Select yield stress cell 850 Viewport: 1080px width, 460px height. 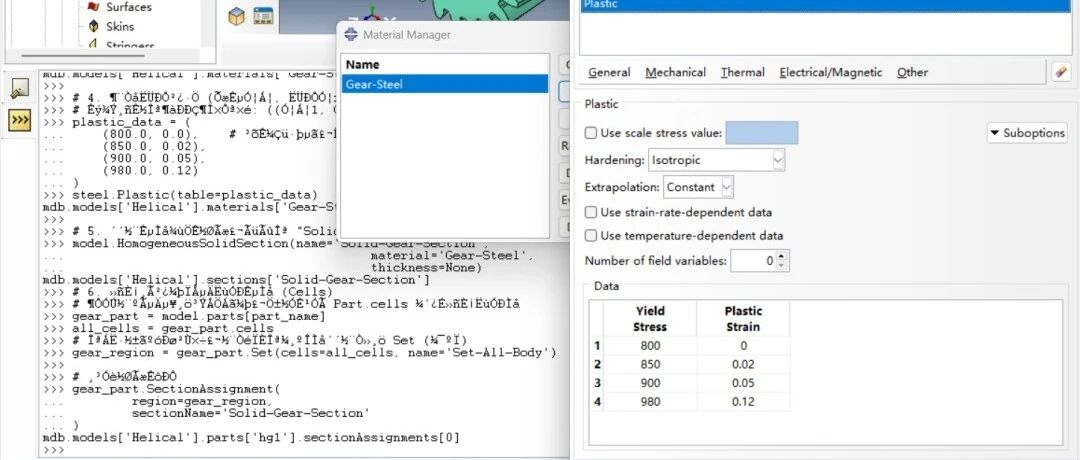[x=650, y=364]
